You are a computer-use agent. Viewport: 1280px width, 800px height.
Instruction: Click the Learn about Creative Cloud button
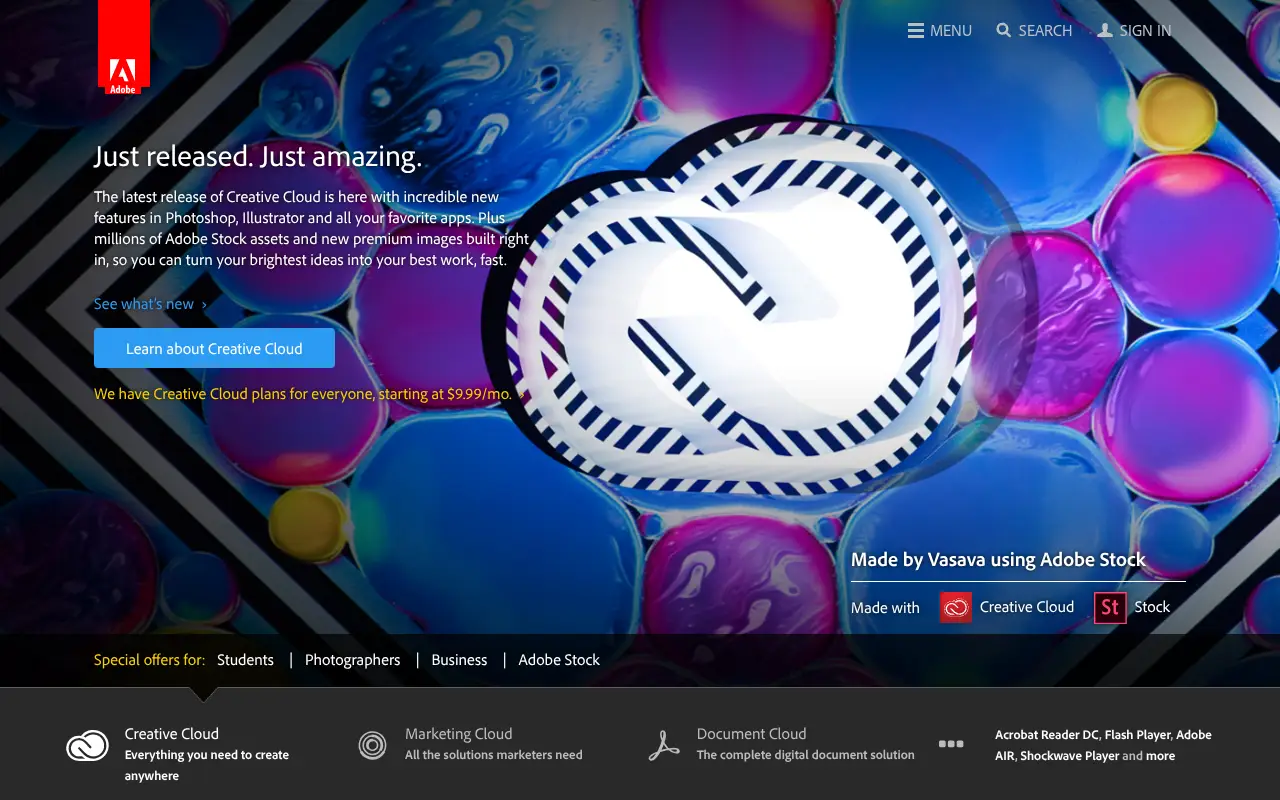[214, 348]
